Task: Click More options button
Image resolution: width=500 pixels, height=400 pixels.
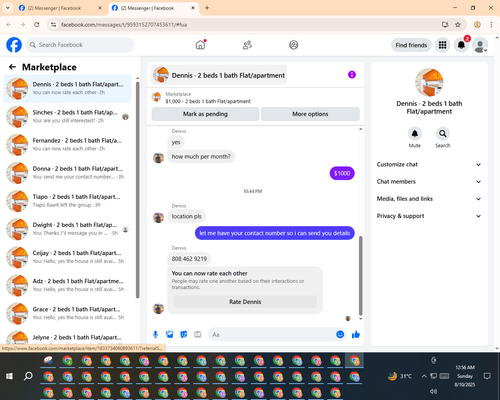Action: click(x=310, y=114)
